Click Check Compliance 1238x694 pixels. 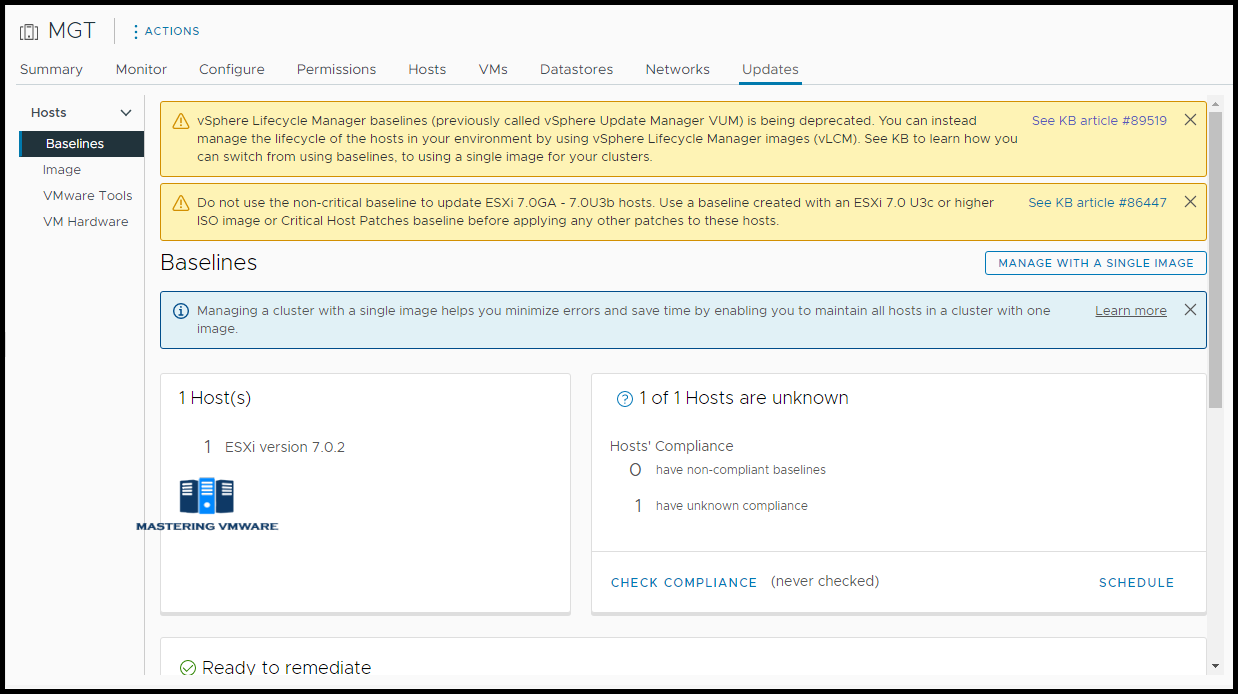point(684,583)
